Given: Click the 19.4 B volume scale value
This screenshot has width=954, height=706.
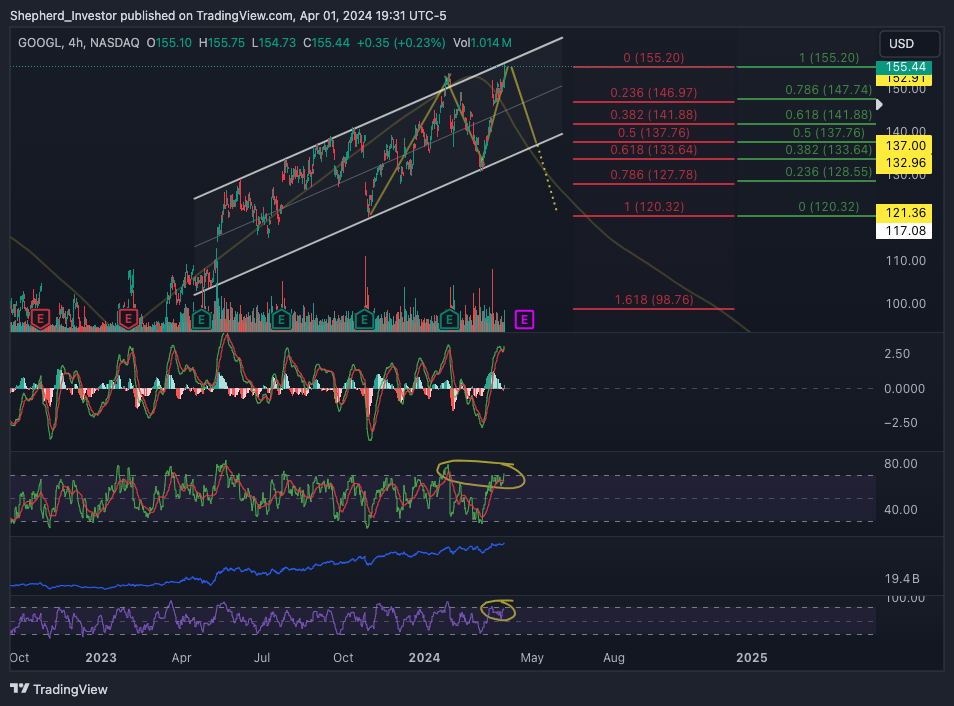Looking at the screenshot, I should 902,579.
